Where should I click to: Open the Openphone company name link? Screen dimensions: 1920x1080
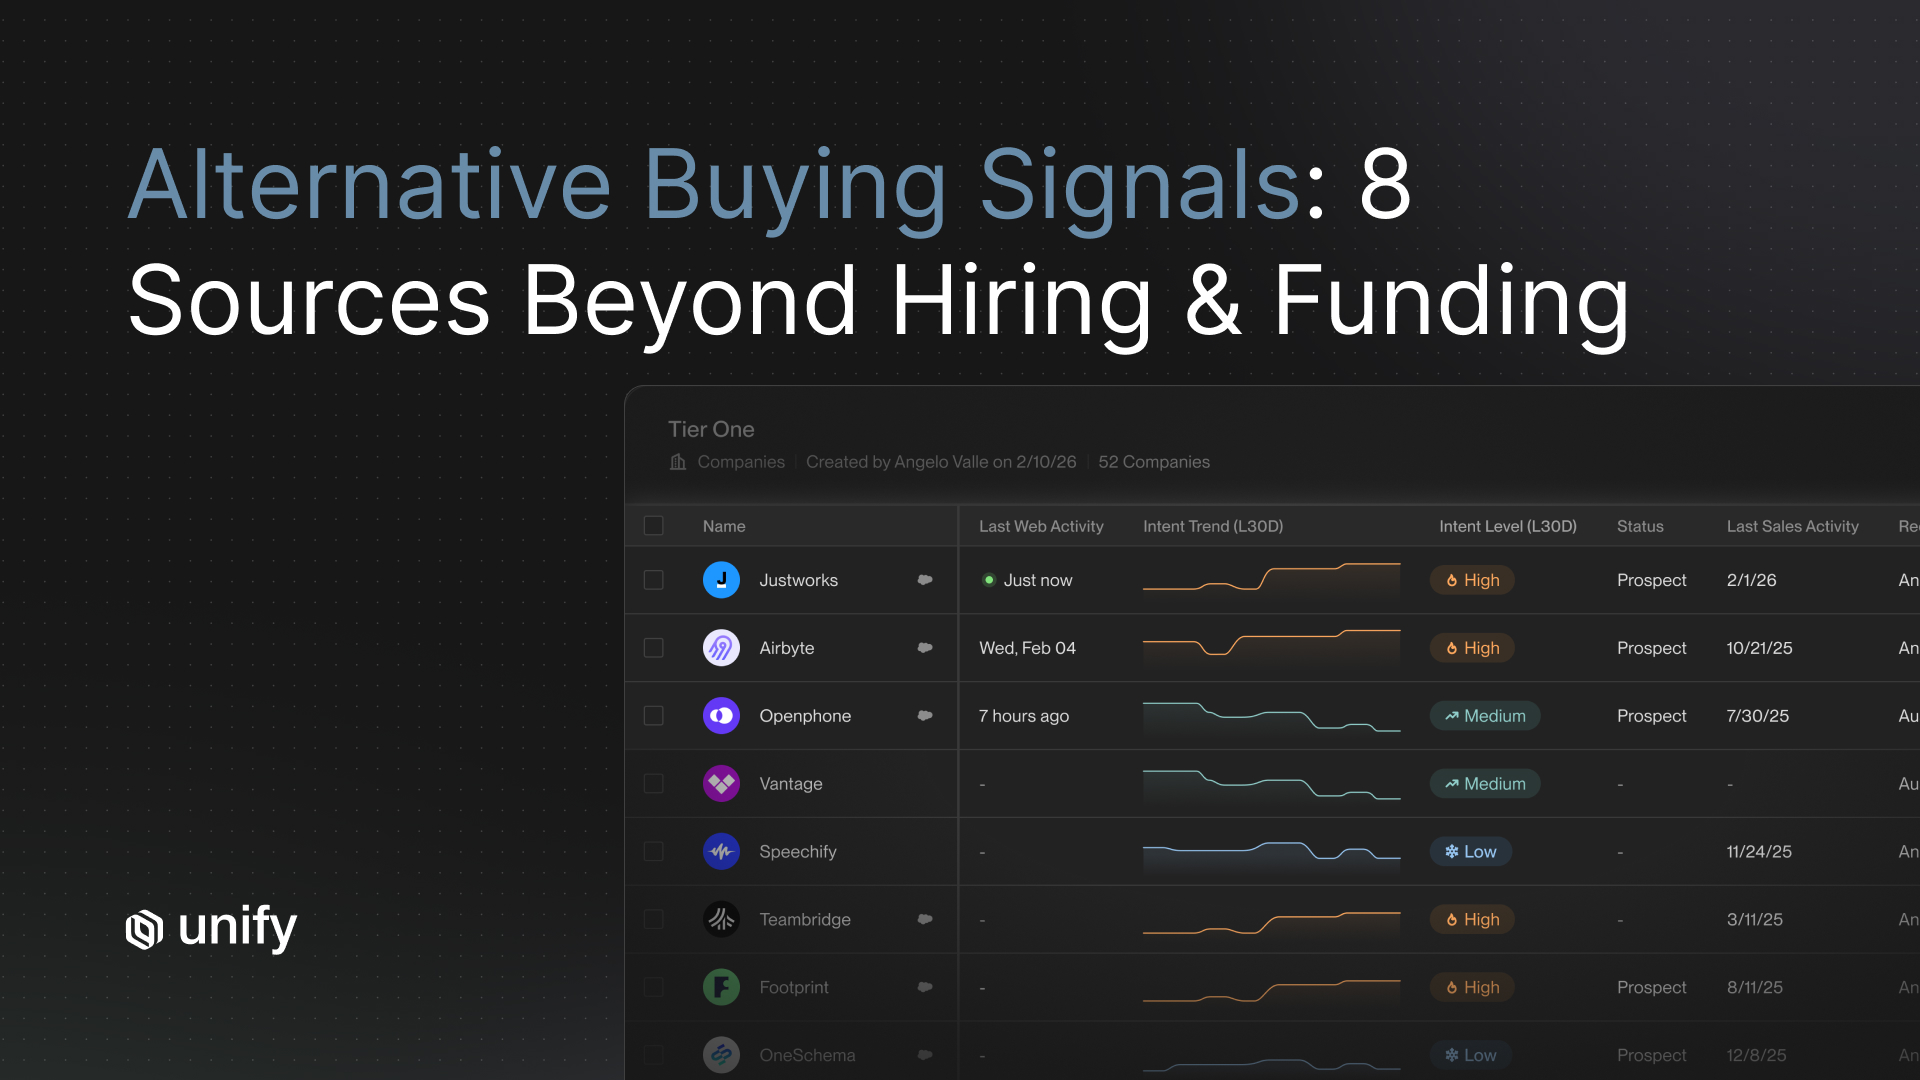(x=805, y=716)
